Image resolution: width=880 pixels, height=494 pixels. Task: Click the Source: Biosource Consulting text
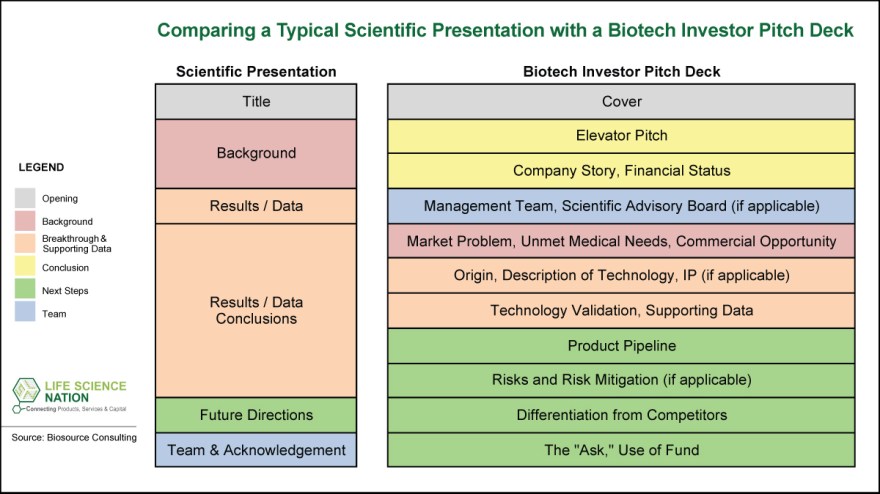point(75,438)
